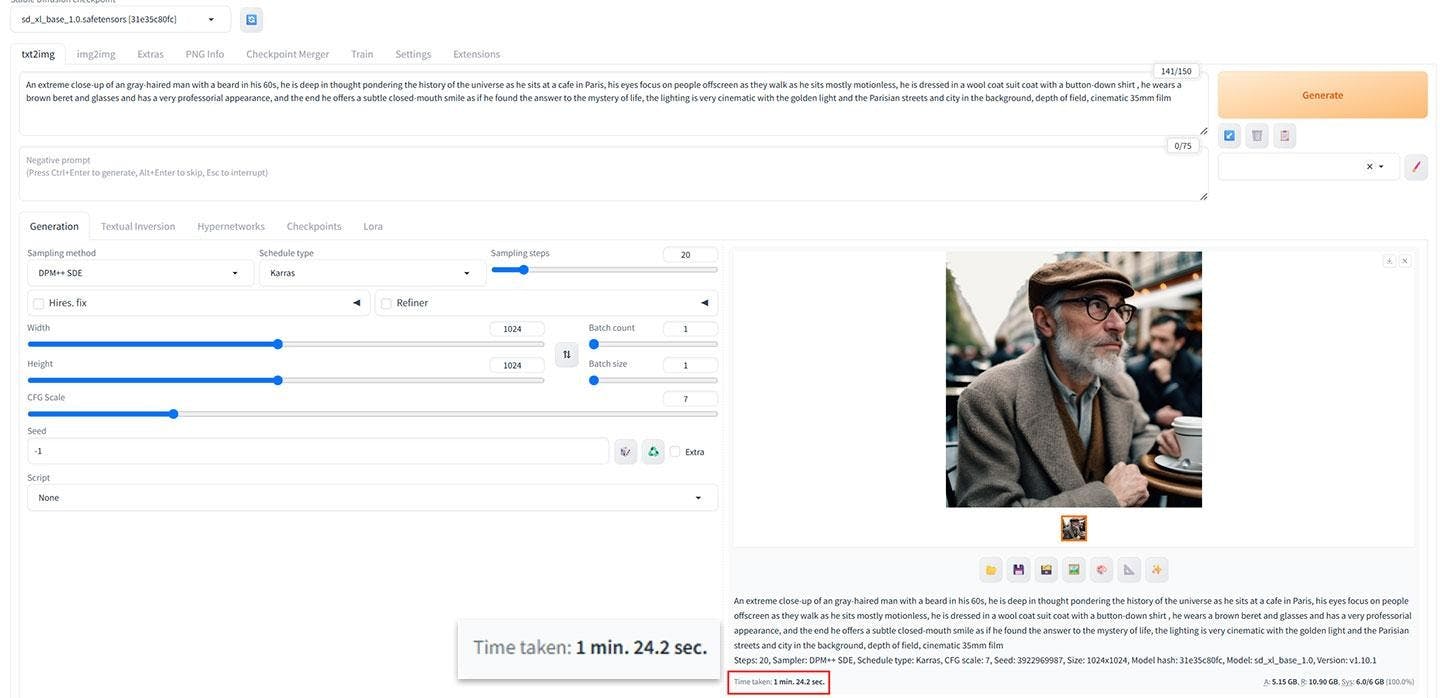Reuse the last seed with the recycle icon
Screen dimensions: 1440x698
(x=653, y=452)
